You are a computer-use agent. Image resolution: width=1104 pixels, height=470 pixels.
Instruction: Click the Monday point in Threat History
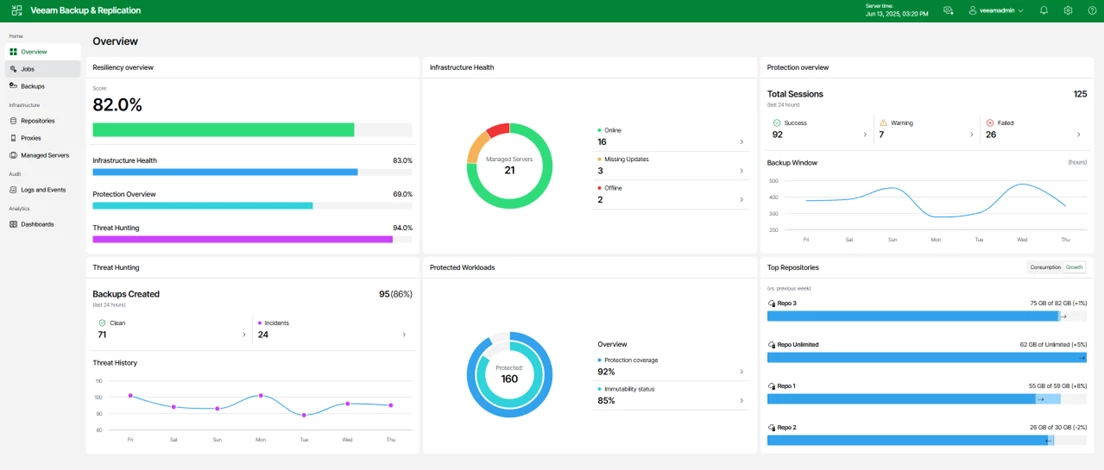tap(261, 395)
